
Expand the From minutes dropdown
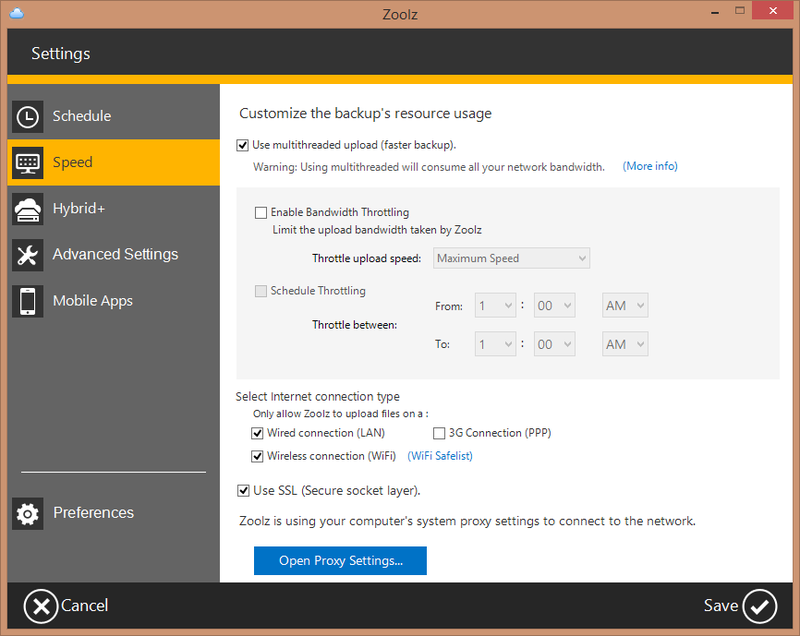point(555,306)
